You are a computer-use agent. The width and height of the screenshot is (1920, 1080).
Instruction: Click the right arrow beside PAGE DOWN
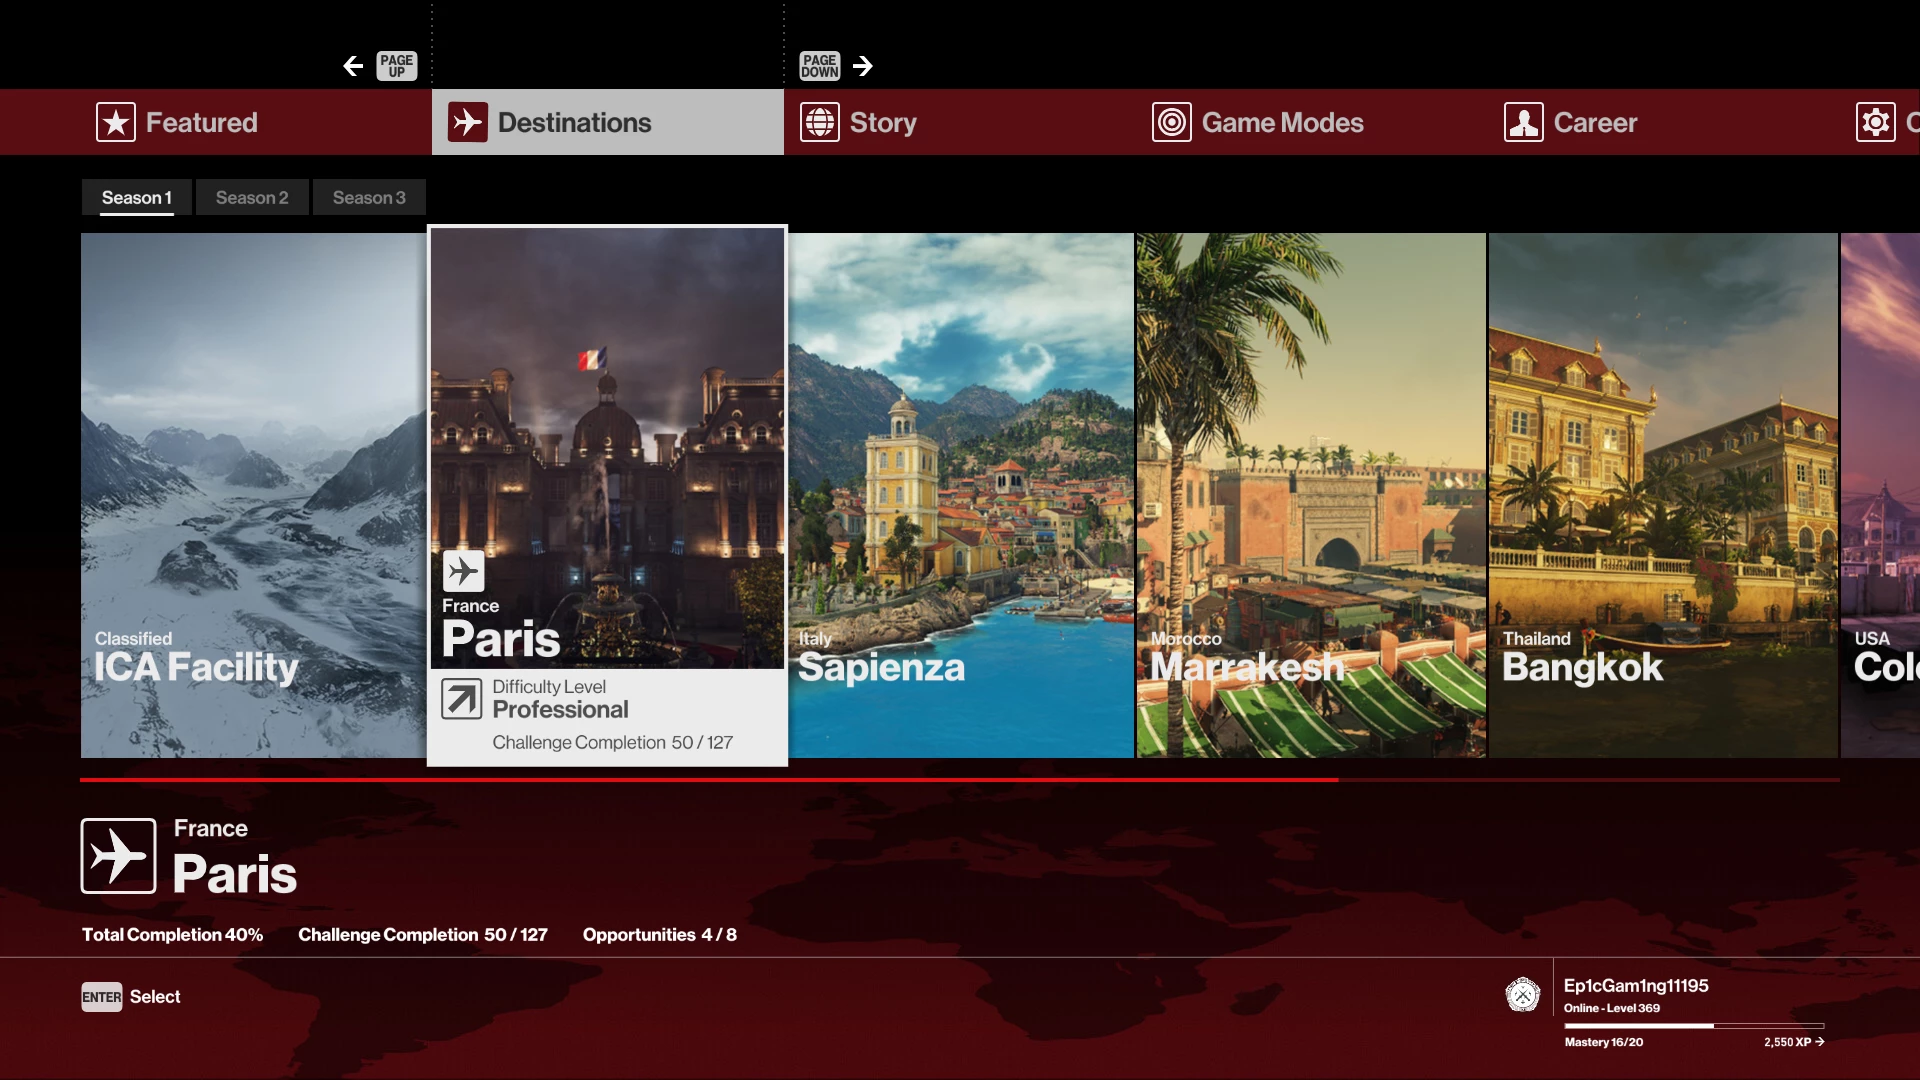click(x=863, y=66)
